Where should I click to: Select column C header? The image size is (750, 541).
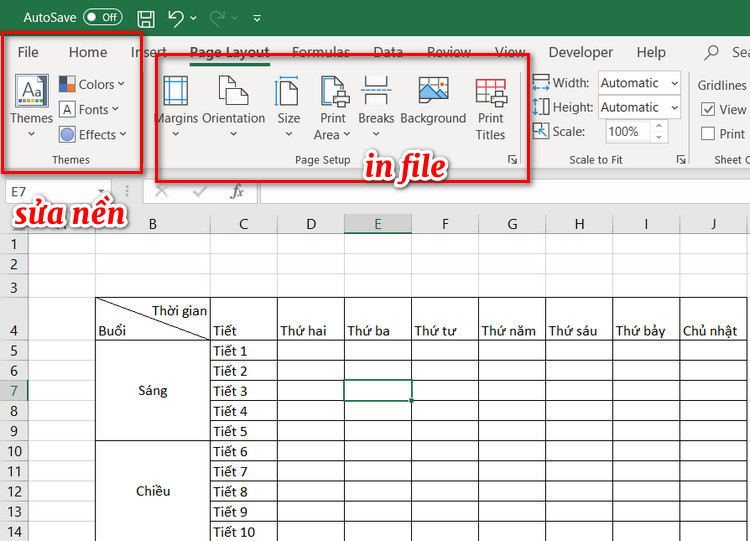[243, 224]
